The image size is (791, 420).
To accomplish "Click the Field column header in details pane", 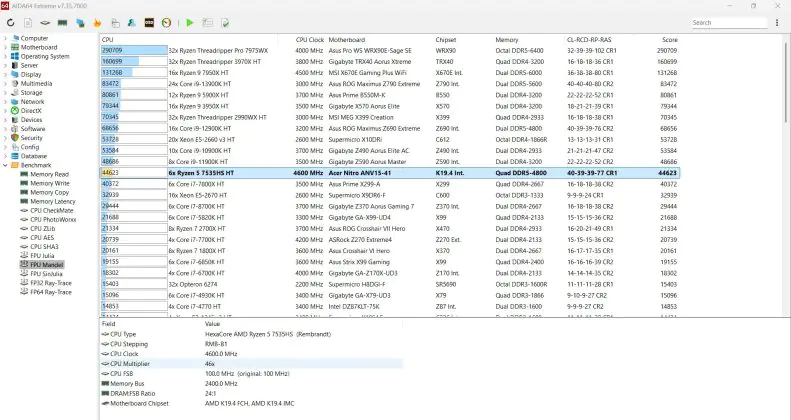I will pos(108,324).
